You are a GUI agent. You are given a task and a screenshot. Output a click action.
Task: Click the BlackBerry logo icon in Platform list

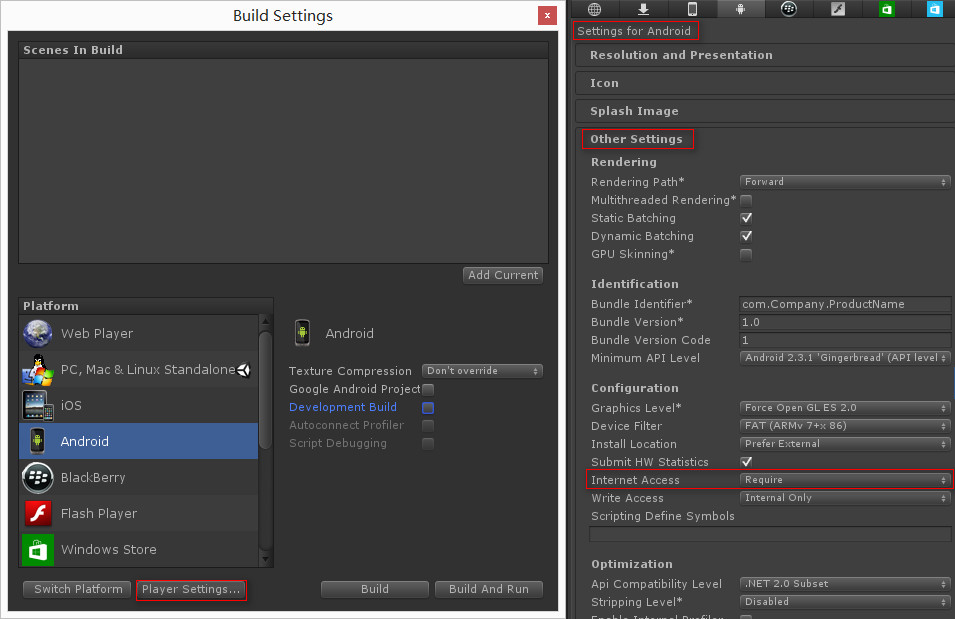[38, 477]
